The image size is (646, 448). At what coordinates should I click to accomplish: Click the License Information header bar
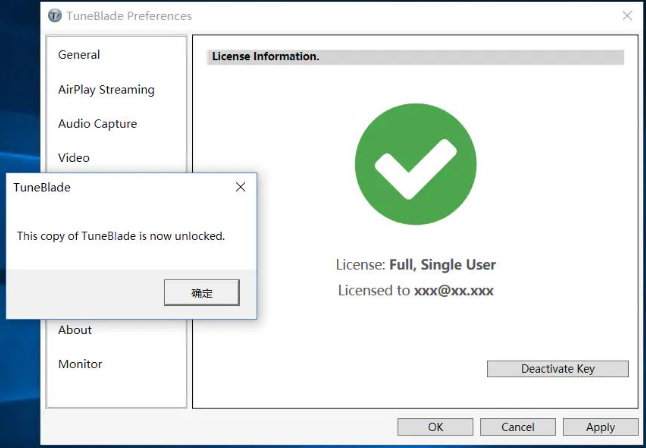(415, 57)
